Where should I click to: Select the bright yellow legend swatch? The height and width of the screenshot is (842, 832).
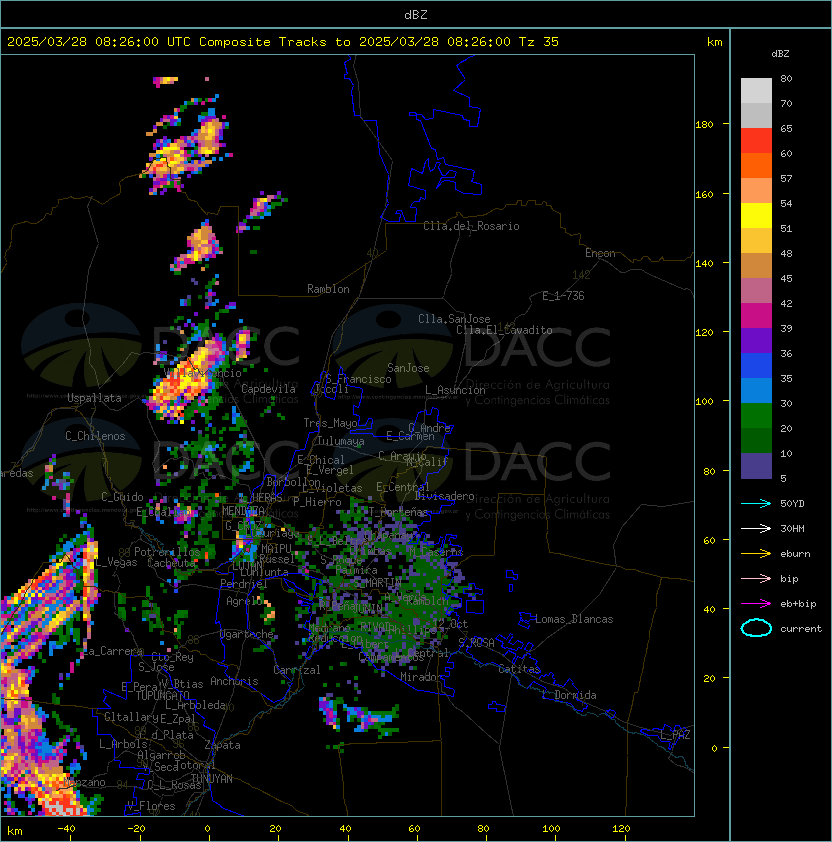(756, 215)
